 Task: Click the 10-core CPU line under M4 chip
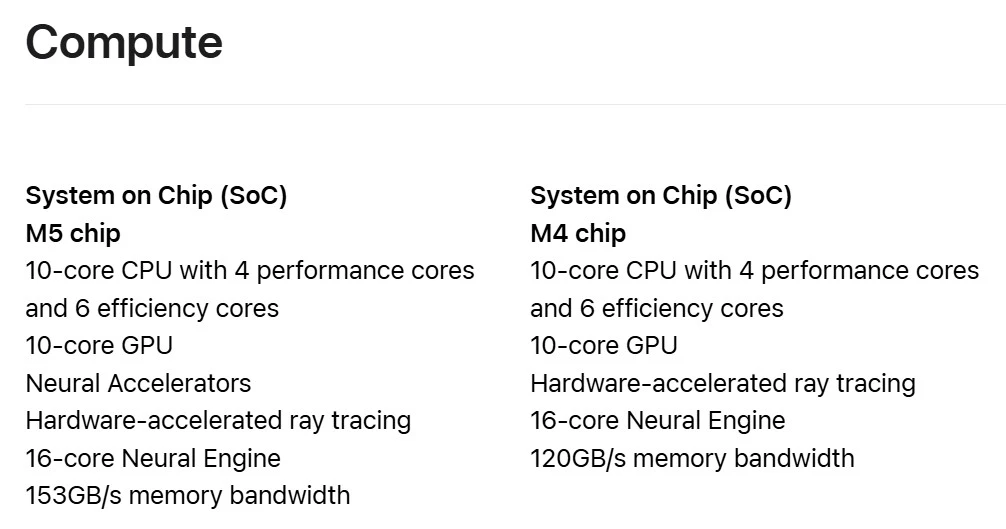pos(754,271)
